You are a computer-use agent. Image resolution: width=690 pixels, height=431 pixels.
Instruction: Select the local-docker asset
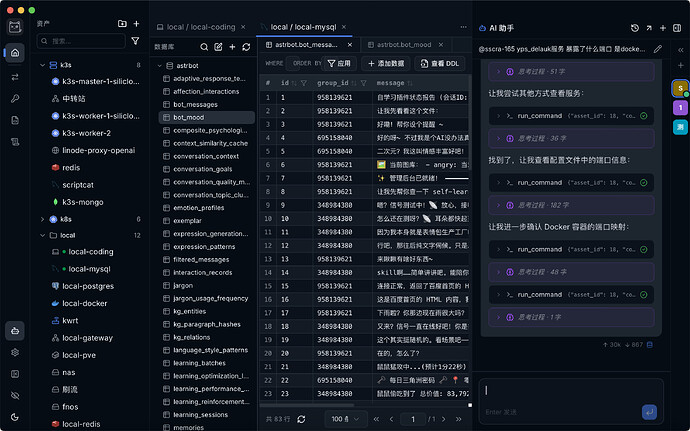[80, 303]
